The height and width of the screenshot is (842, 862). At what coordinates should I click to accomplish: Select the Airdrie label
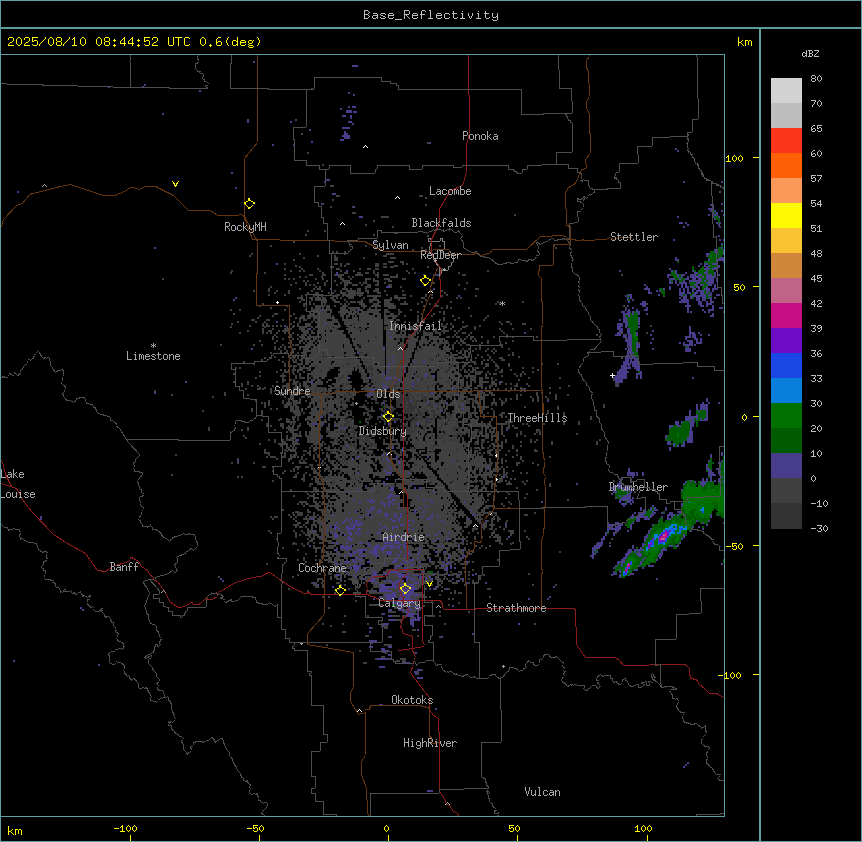click(404, 537)
